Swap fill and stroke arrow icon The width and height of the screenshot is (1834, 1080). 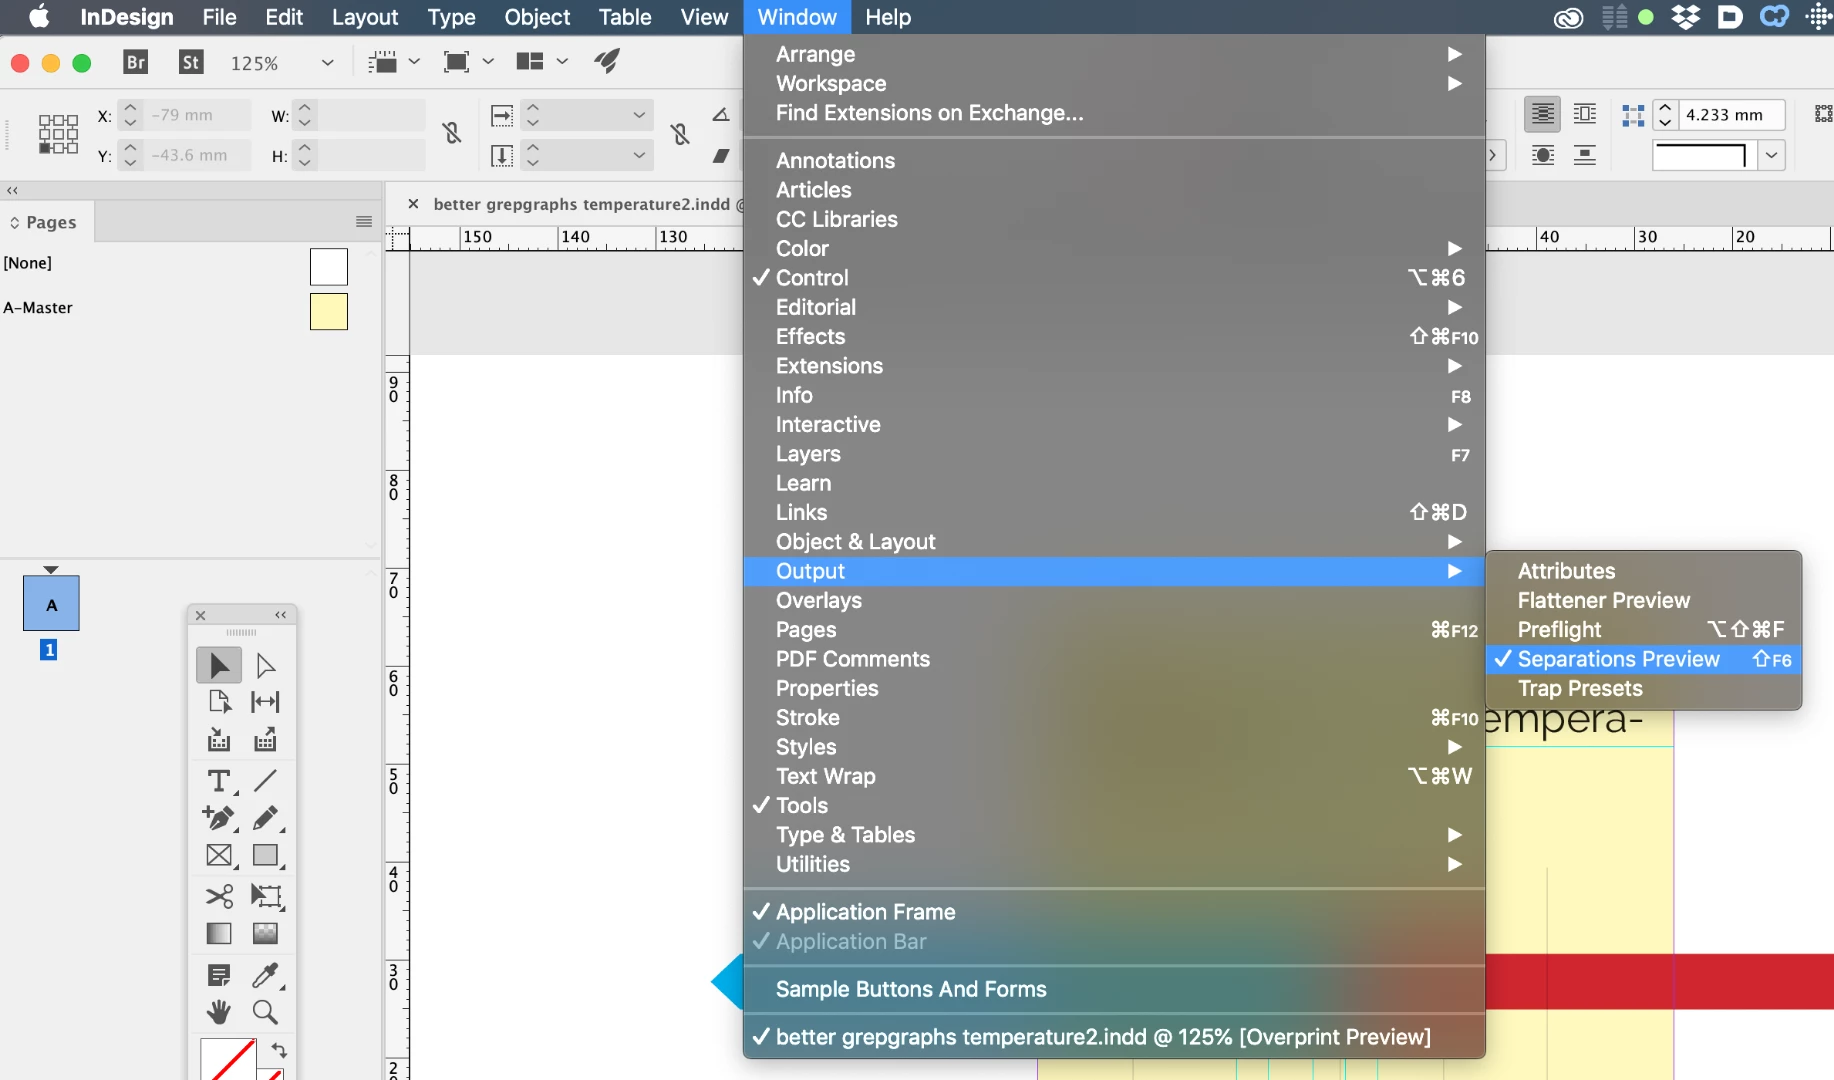click(279, 1050)
